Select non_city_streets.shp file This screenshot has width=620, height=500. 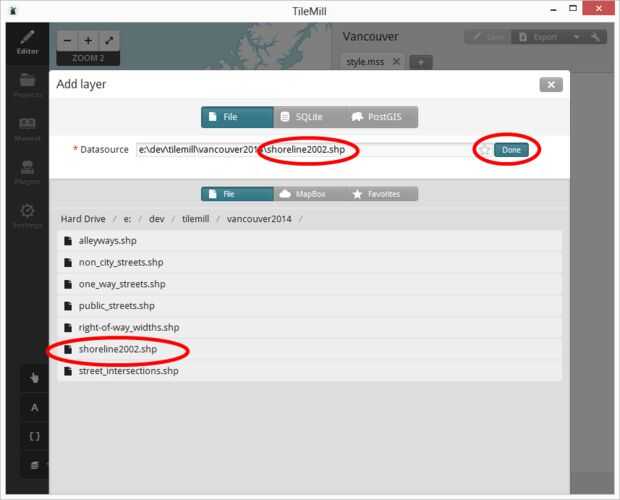click(309, 262)
